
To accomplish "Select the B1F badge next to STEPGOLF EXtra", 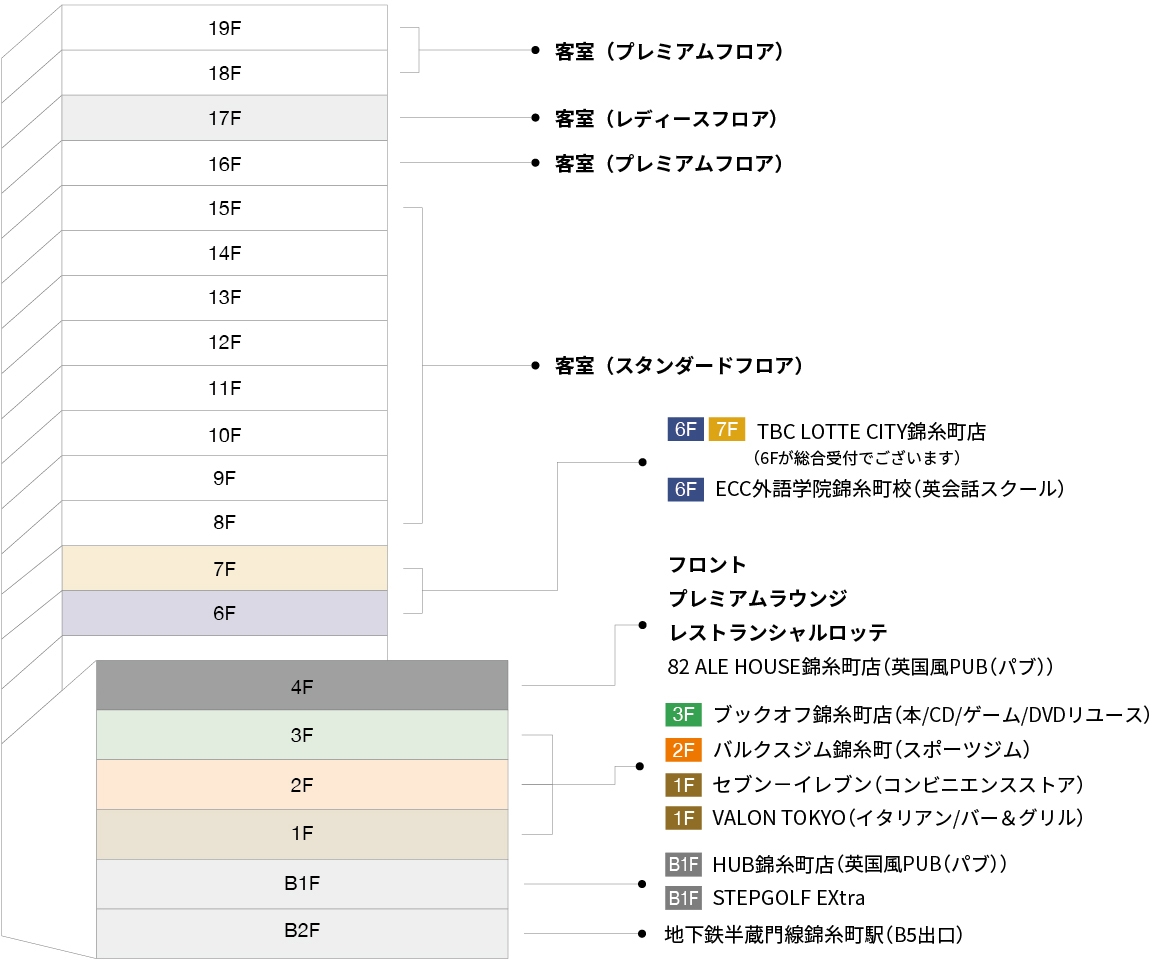I will click(684, 897).
